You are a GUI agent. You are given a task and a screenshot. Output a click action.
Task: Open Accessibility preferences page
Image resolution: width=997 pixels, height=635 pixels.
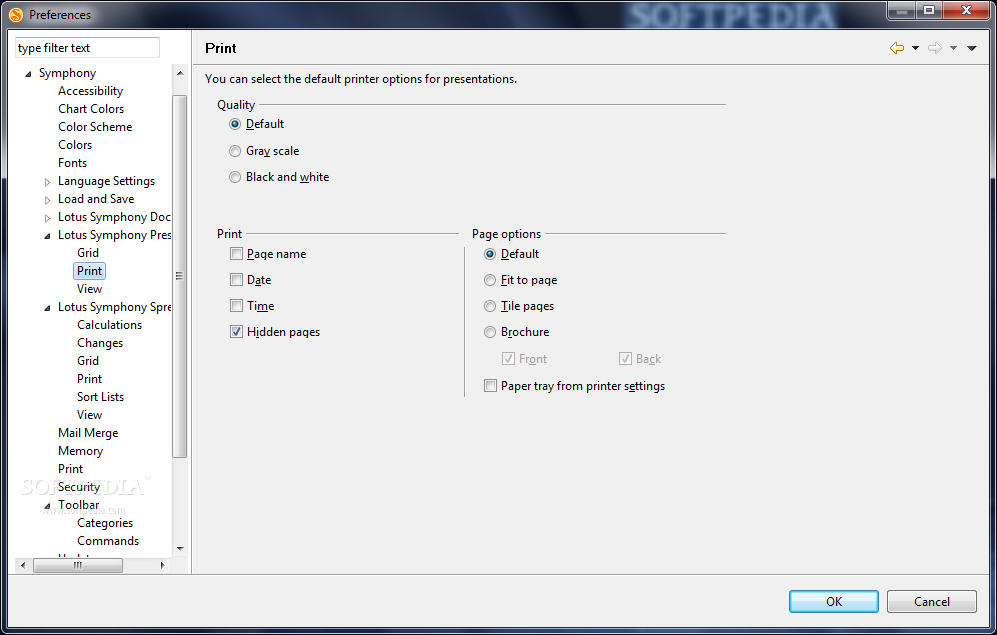[90, 91]
